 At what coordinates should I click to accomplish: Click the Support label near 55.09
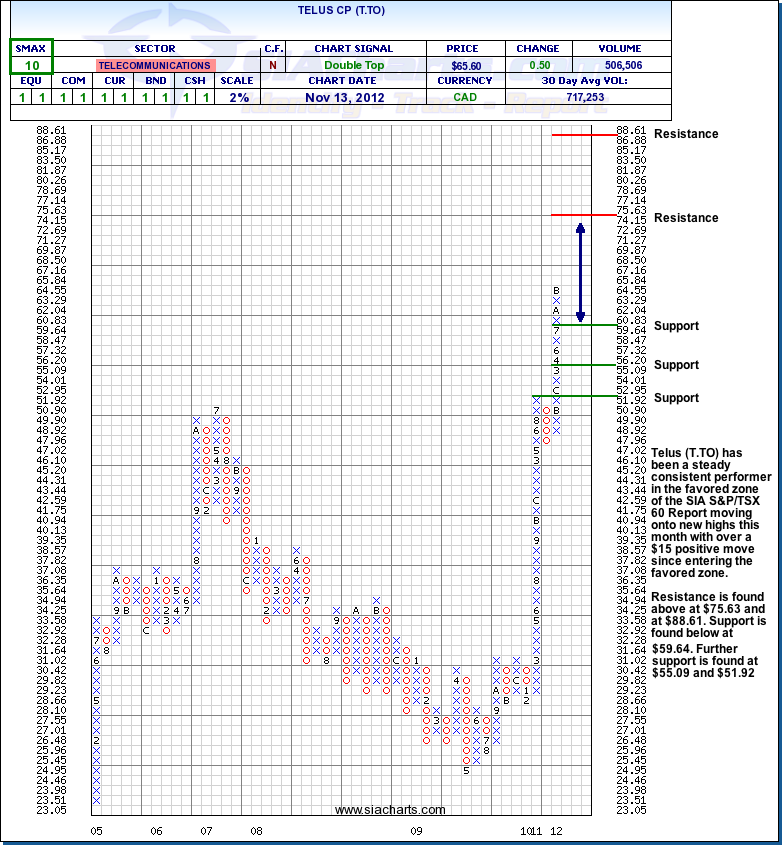(x=677, y=365)
